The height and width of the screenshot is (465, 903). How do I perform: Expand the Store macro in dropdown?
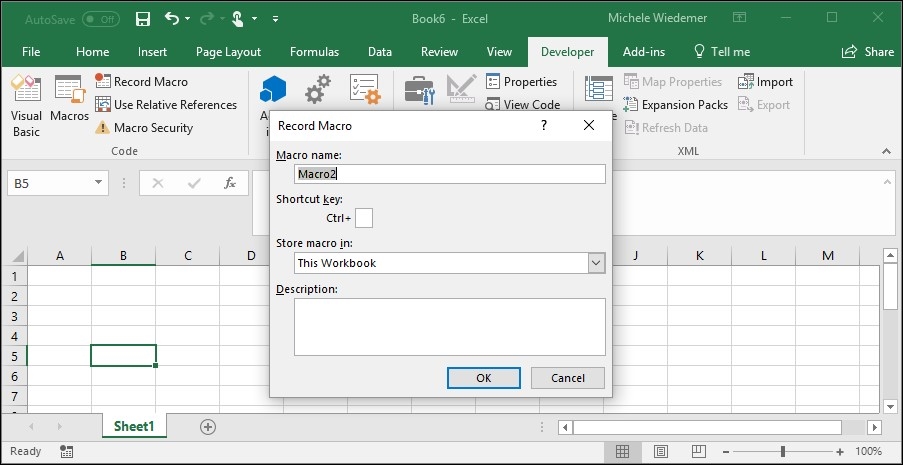pyautogui.click(x=596, y=263)
